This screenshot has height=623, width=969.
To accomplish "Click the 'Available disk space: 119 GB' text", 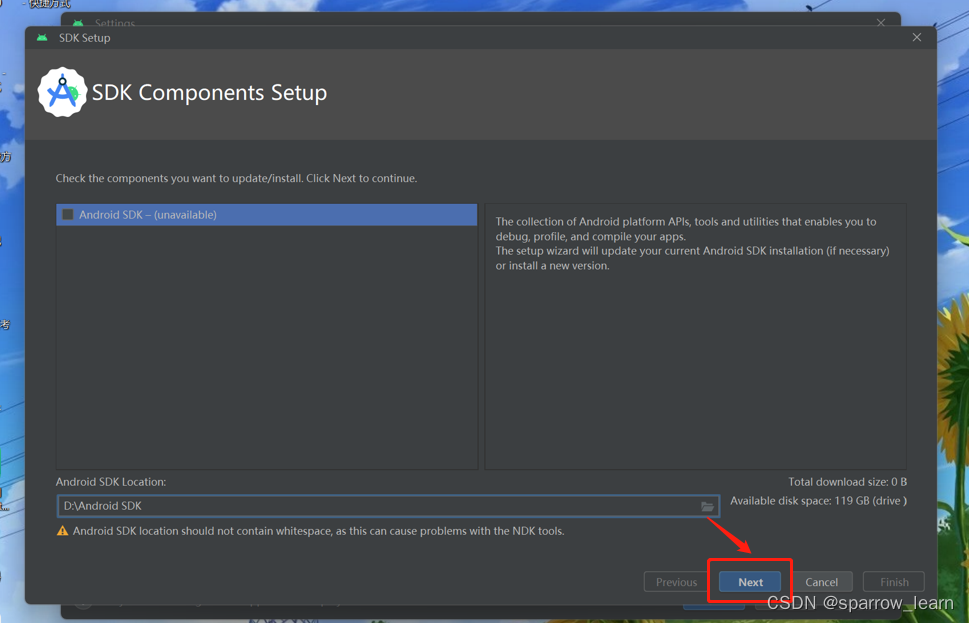I will [818, 501].
